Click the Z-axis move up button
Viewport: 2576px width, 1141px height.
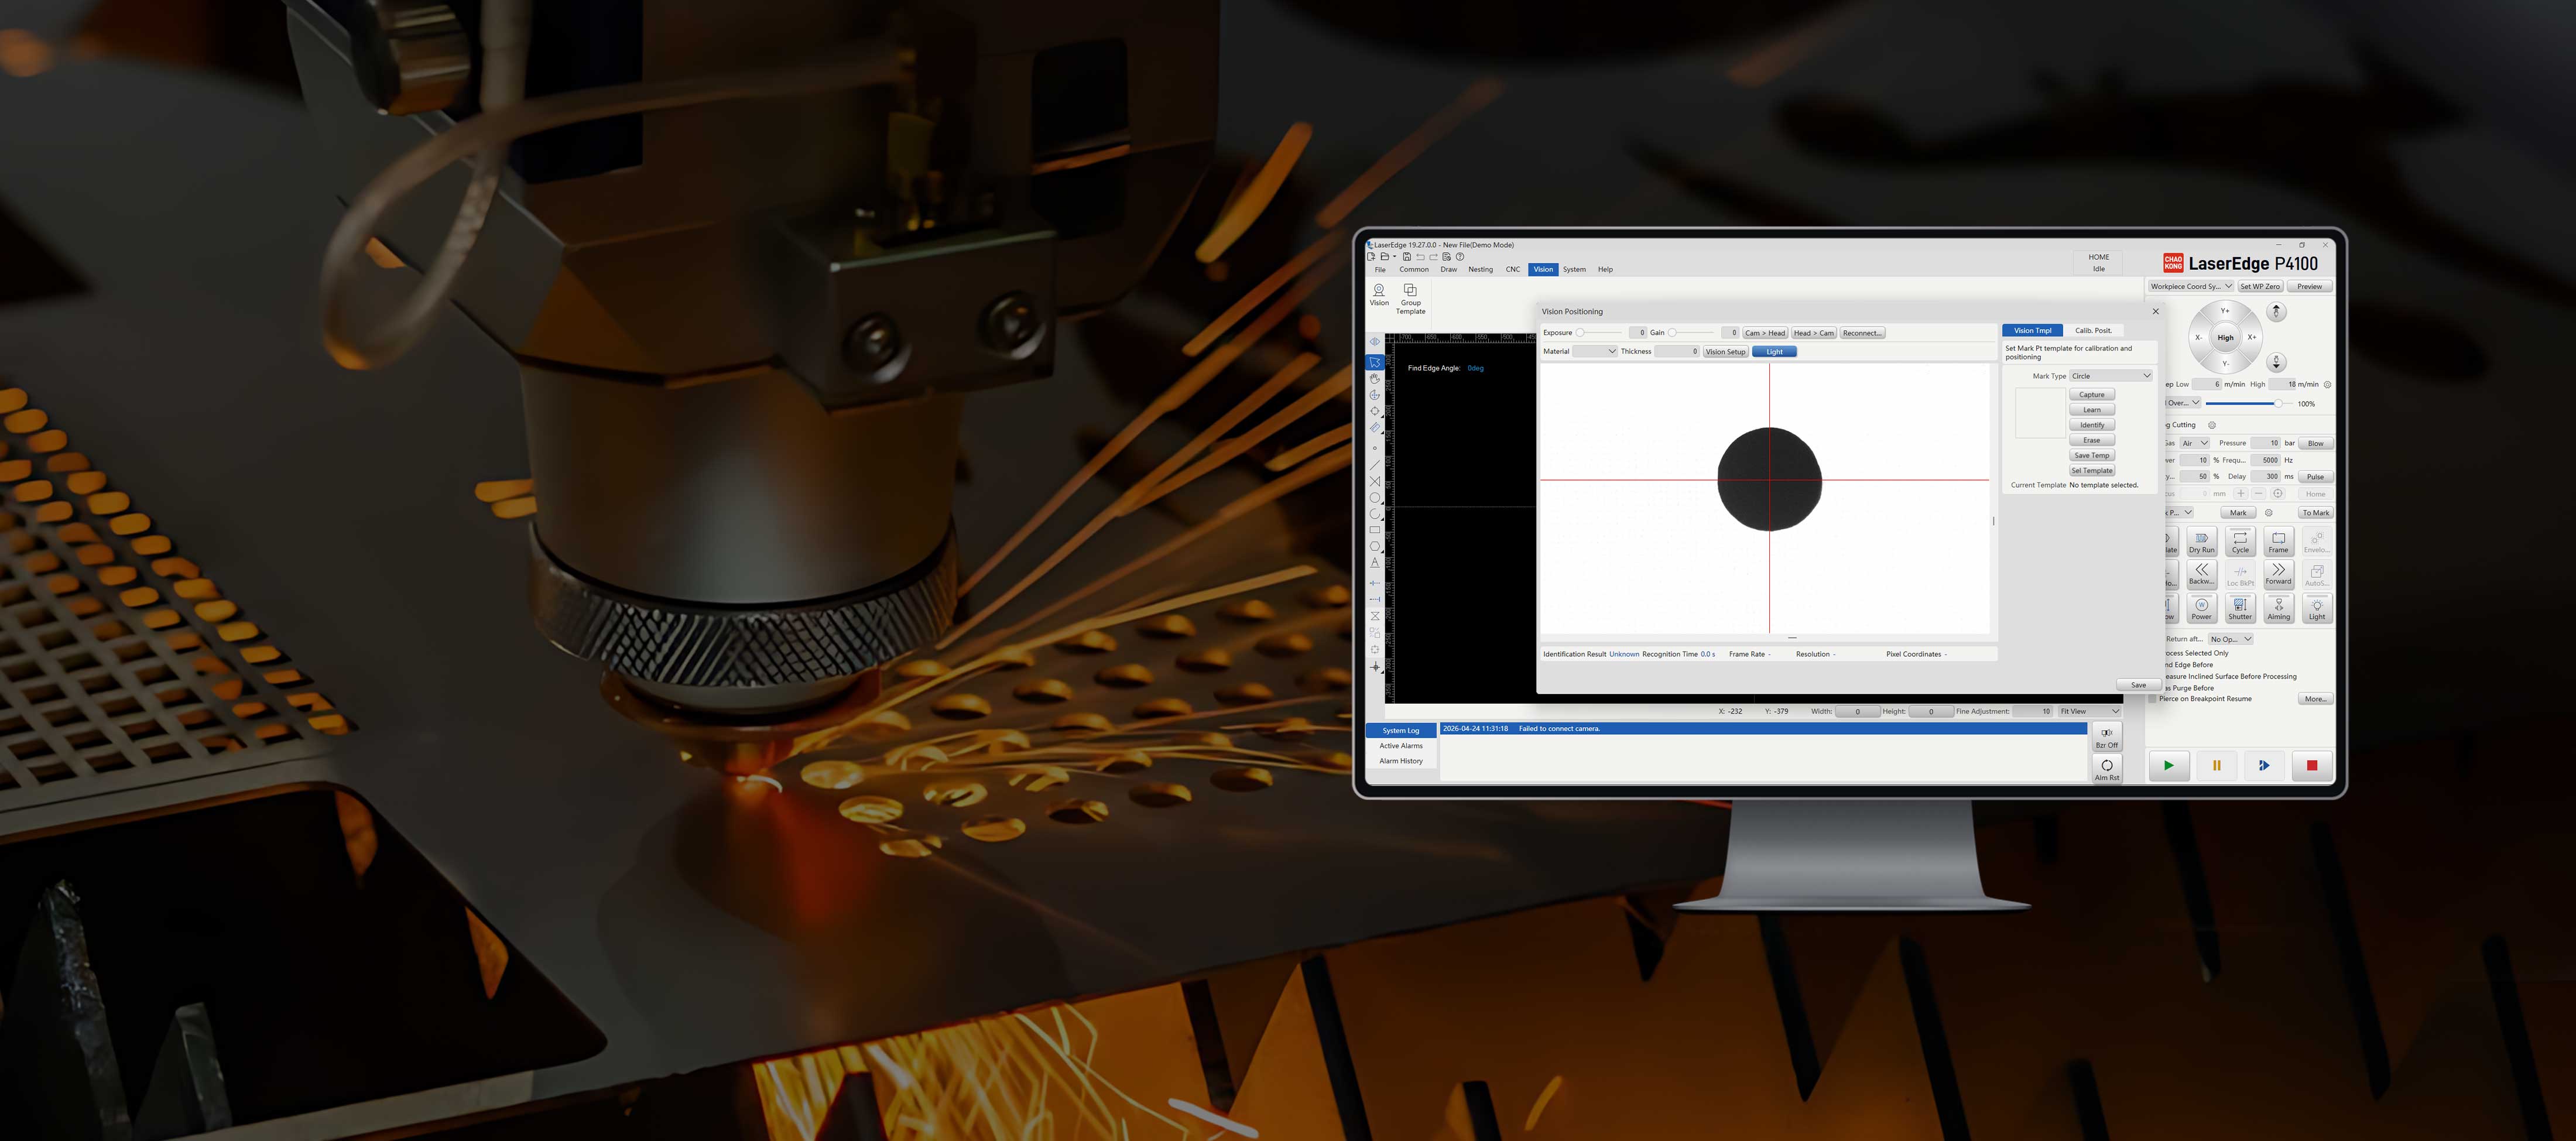[2276, 312]
